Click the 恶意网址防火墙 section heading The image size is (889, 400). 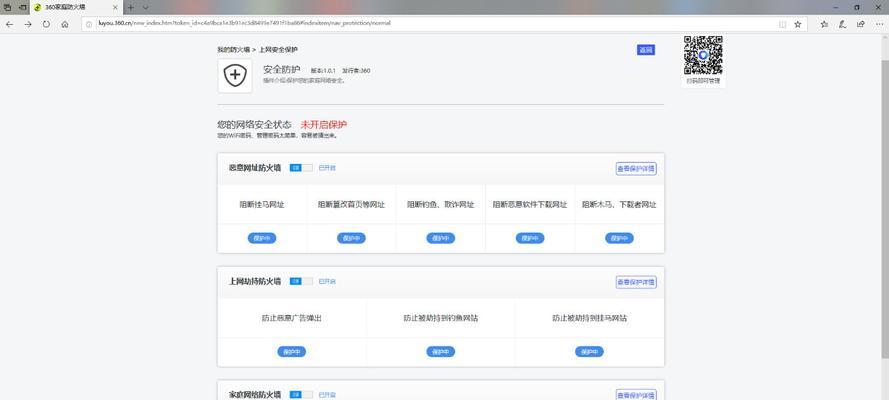tap(255, 168)
